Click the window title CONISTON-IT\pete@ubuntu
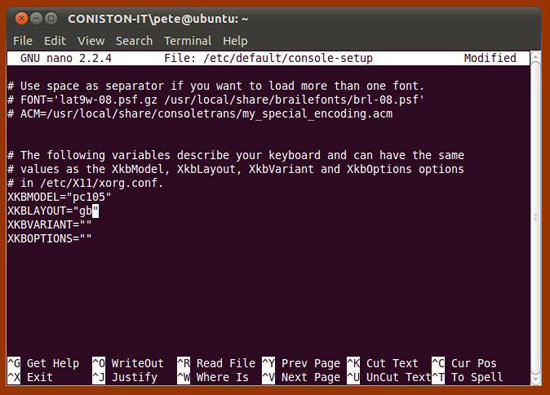The width and height of the screenshot is (550, 395). point(158,19)
